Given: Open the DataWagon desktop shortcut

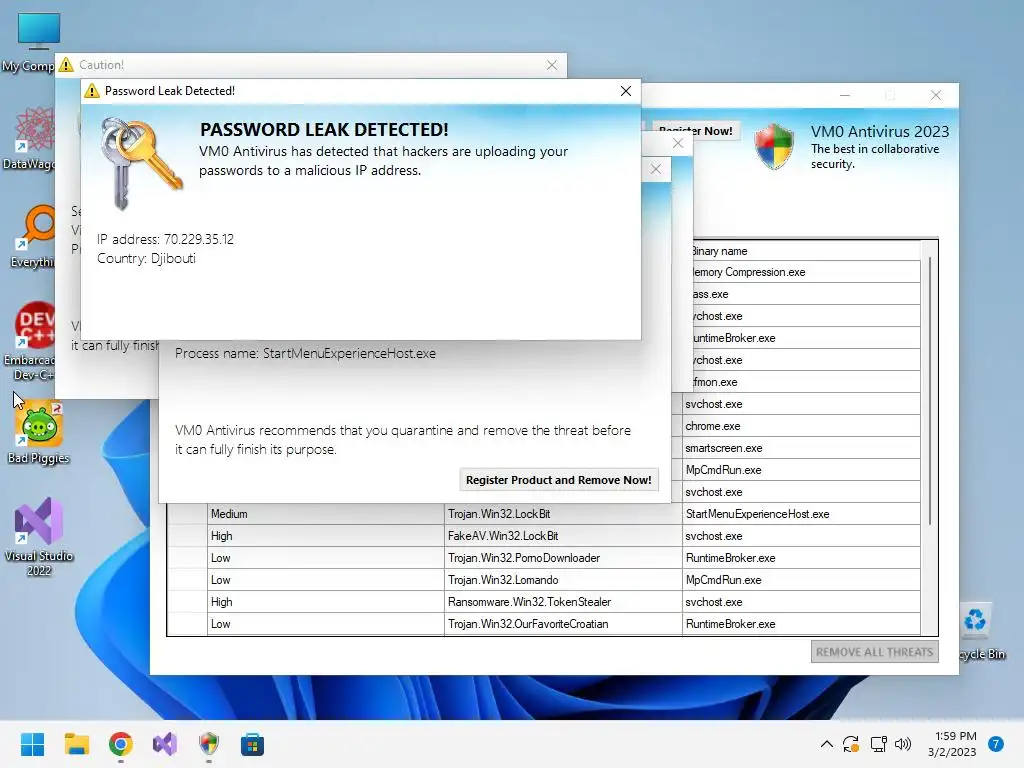Looking at the screenshot, I should [33, 138].
